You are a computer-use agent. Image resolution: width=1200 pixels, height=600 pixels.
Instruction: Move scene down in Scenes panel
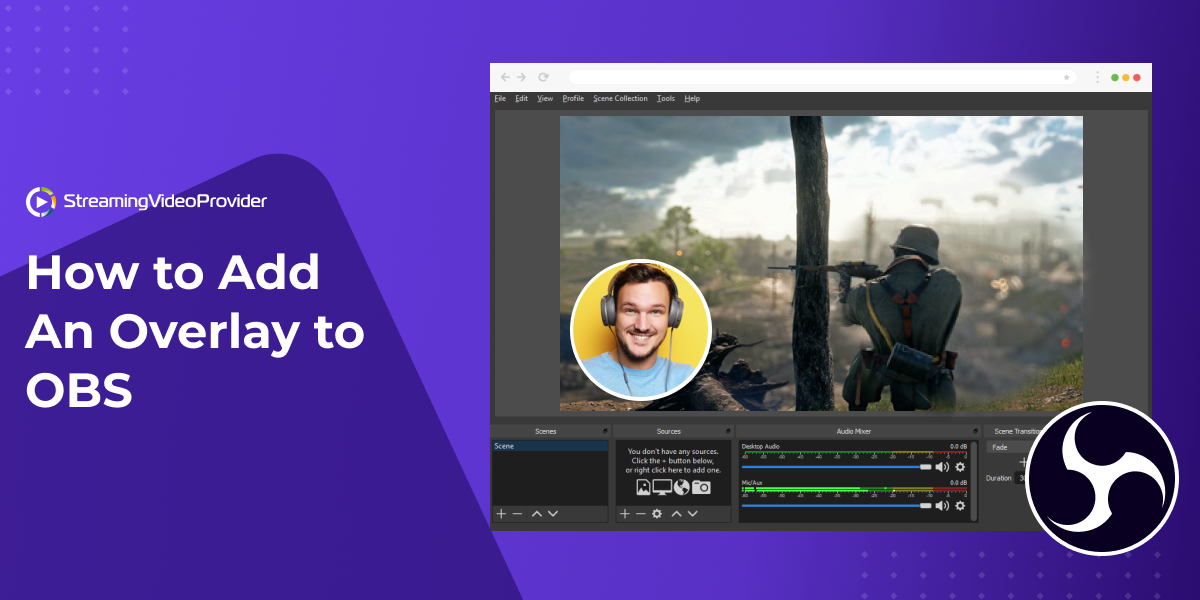click(x=553, y=513)
